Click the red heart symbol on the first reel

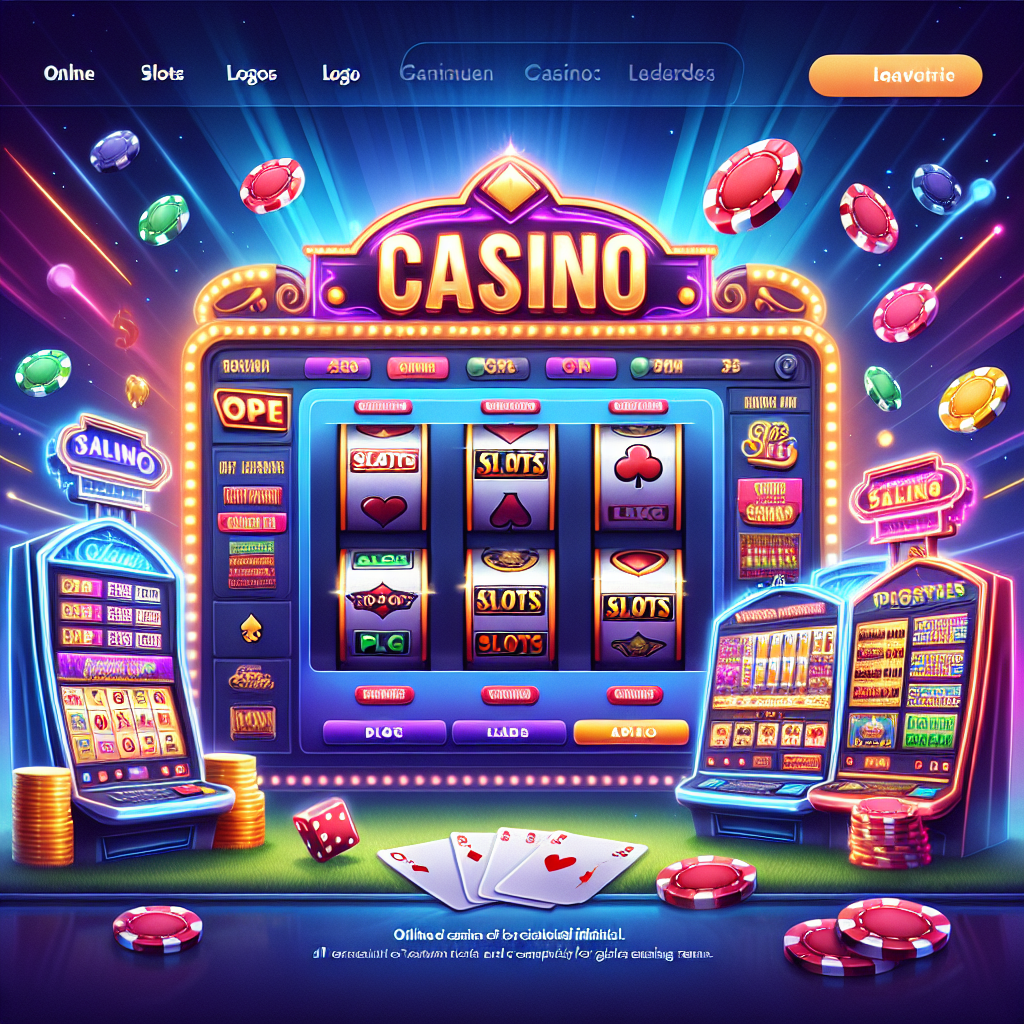[x=384, y=511]
